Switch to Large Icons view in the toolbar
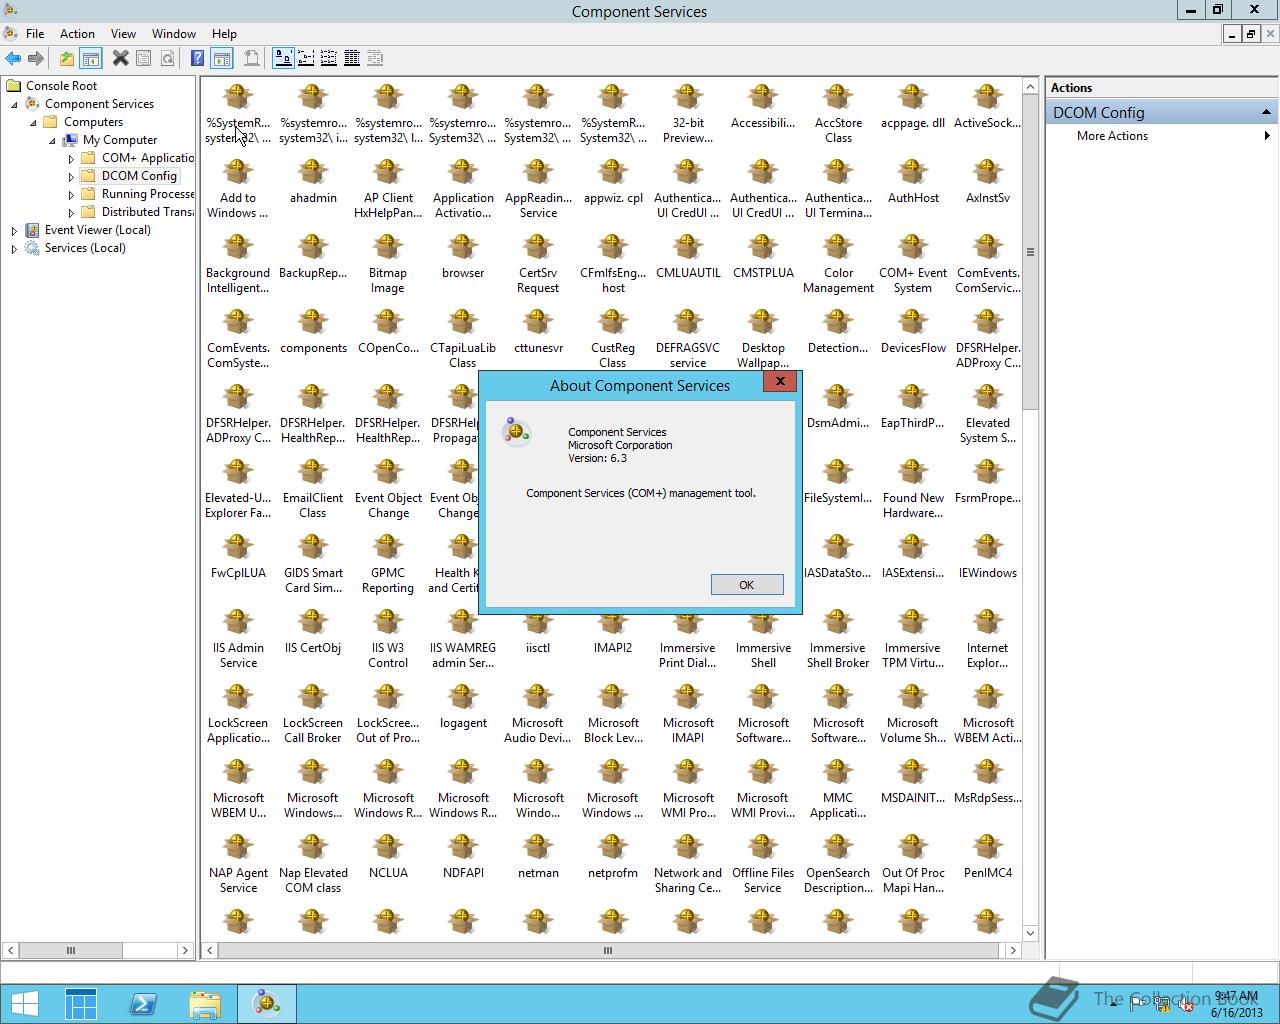This screenshot has height=1024, width=1280. [x=283, y=58]
